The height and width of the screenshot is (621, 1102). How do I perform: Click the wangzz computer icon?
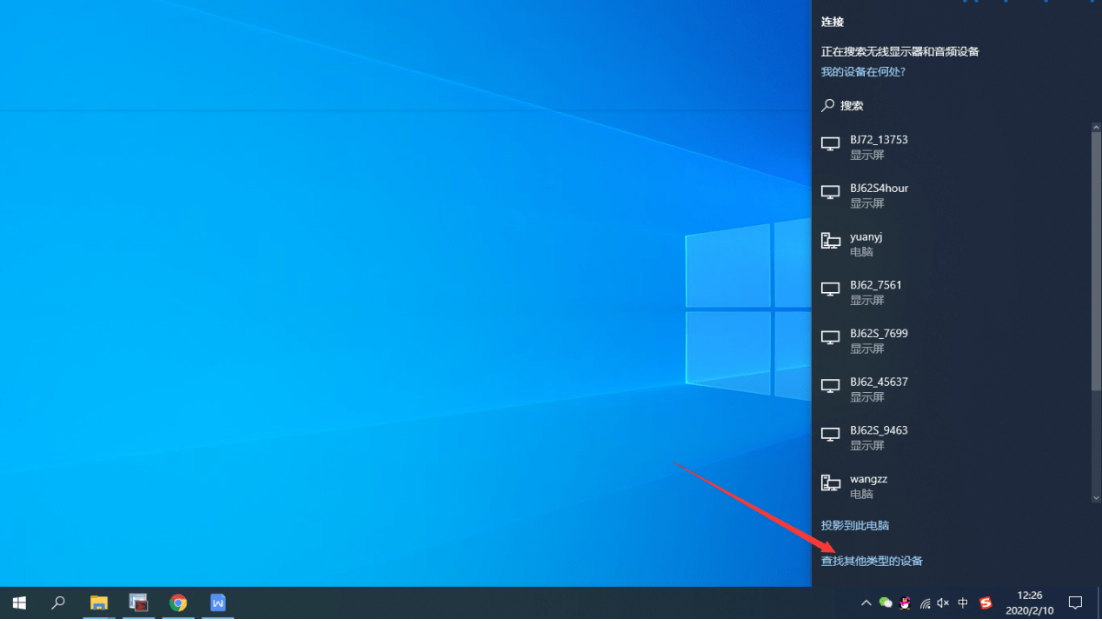point(830,483)
